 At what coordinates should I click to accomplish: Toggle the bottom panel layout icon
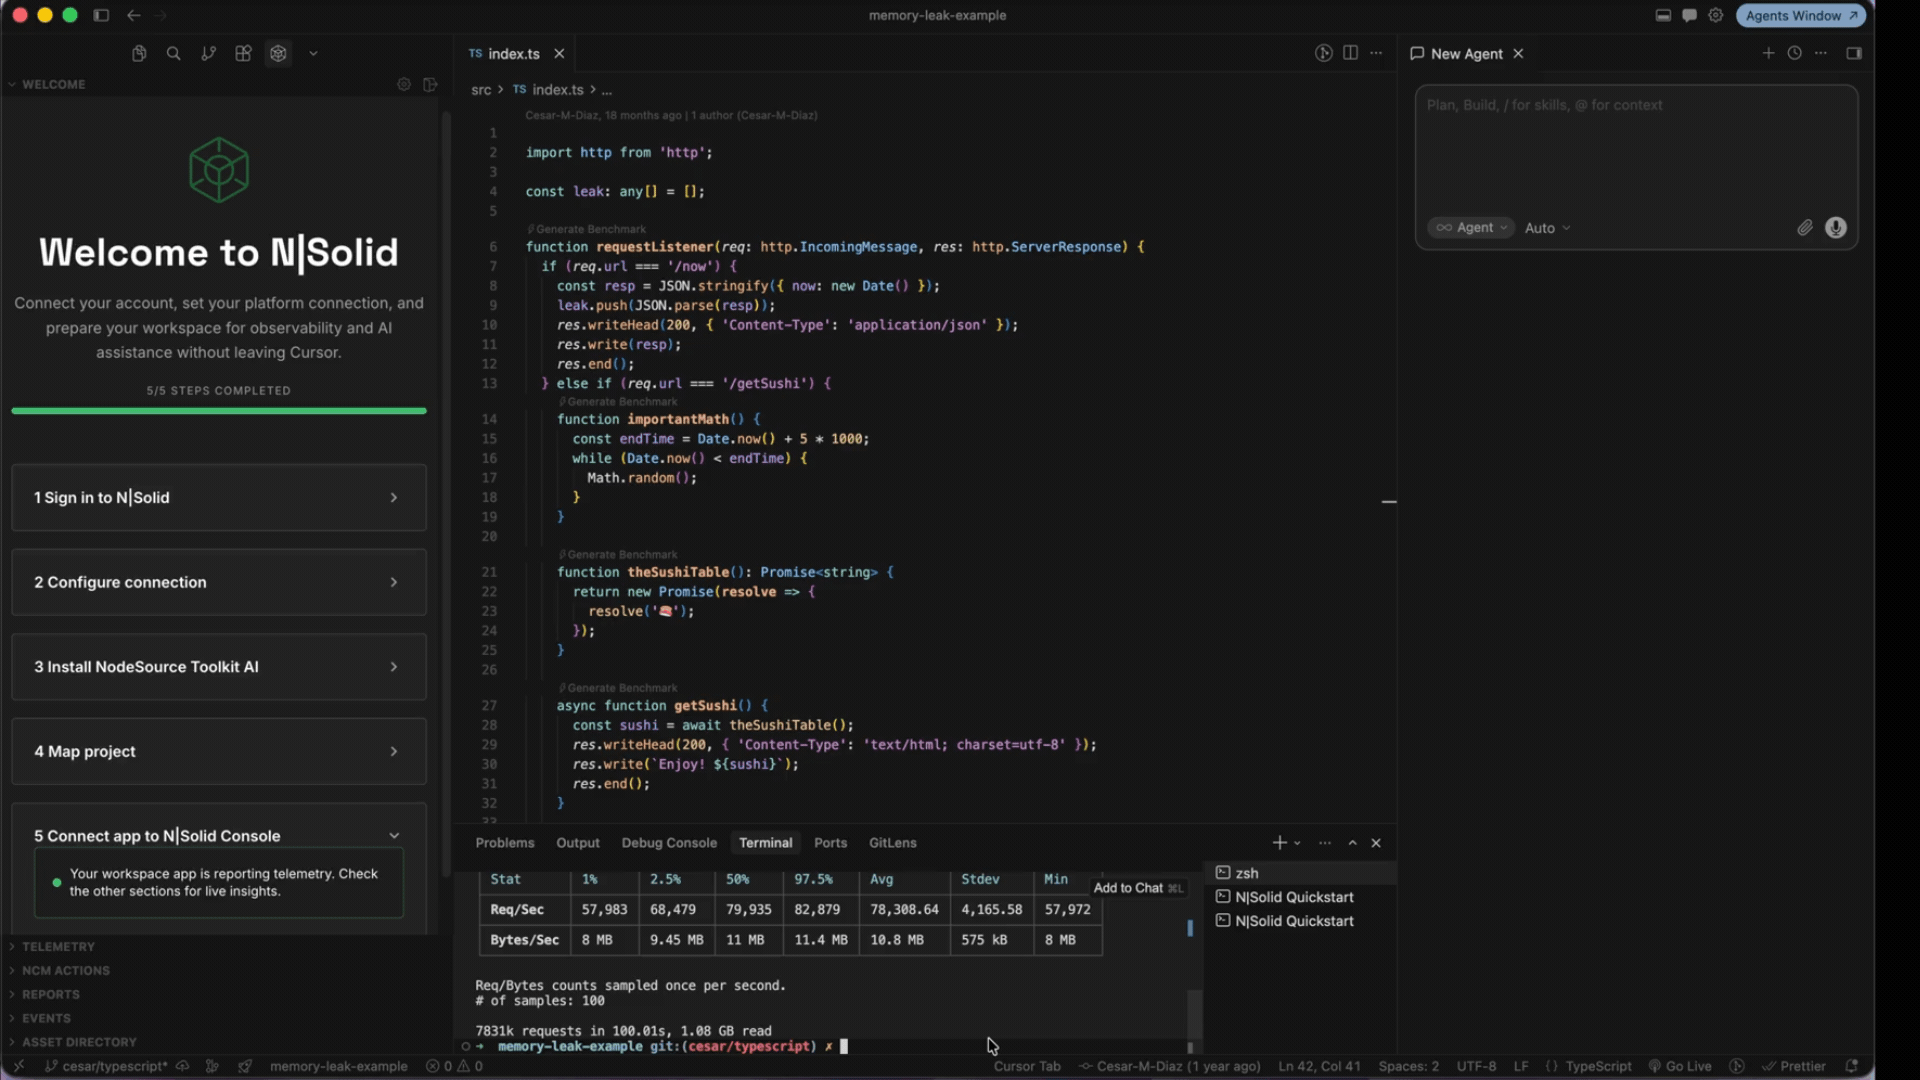click(1663, 15)
